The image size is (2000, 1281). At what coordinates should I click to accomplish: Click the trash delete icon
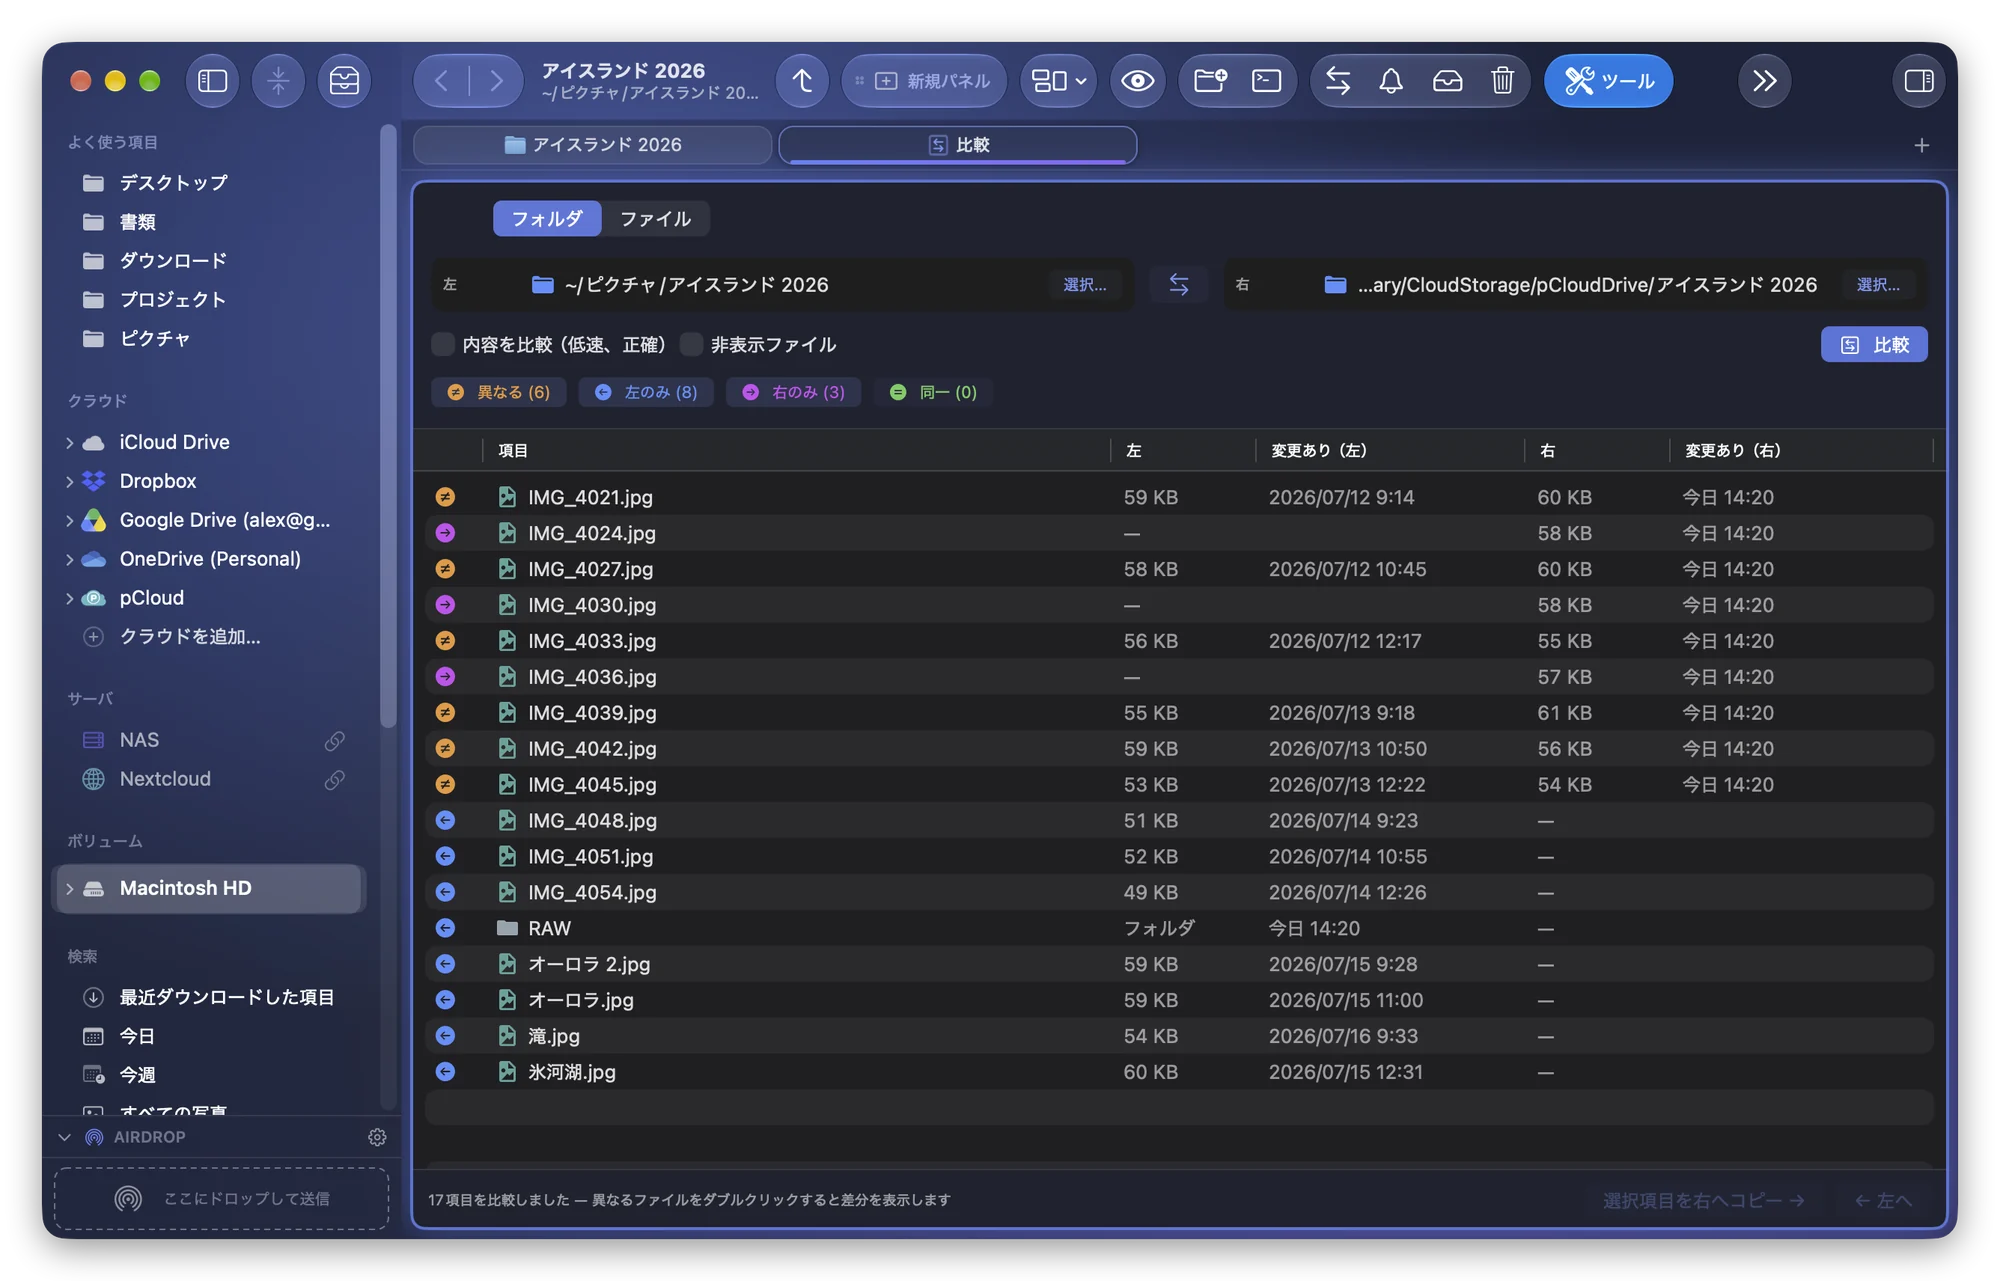[1502, 81]
